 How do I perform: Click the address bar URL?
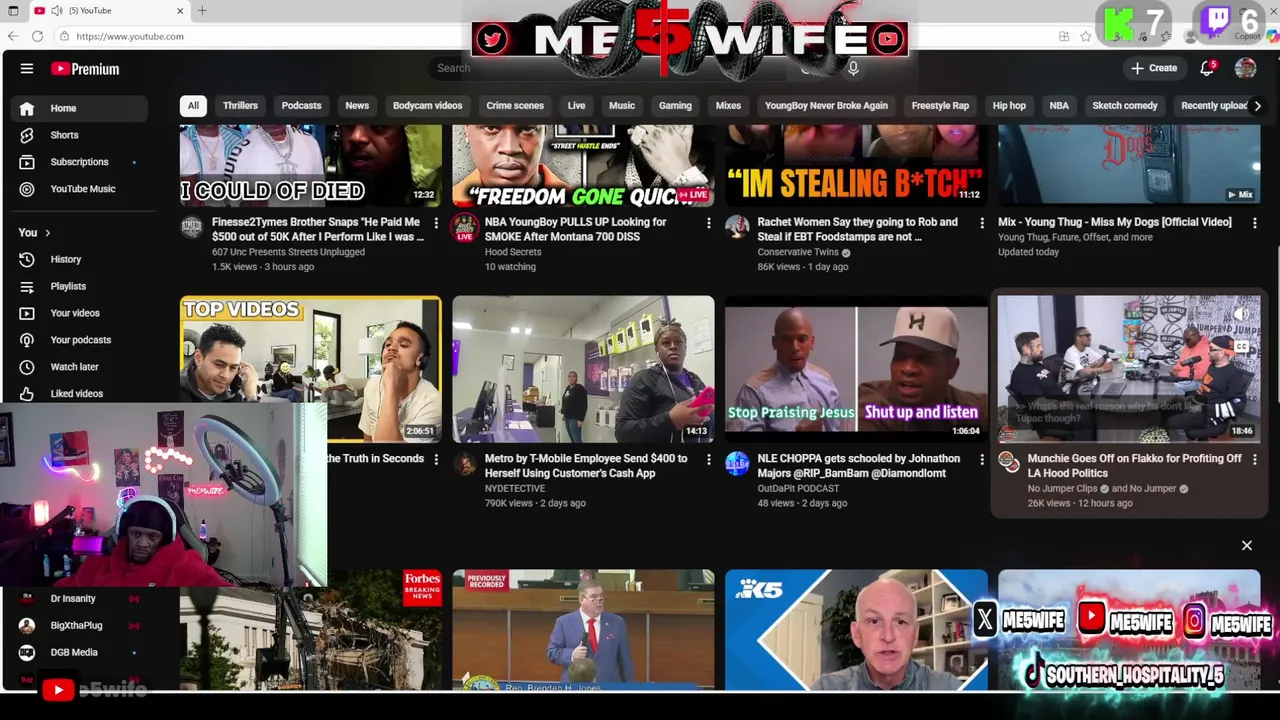[130, 36]
